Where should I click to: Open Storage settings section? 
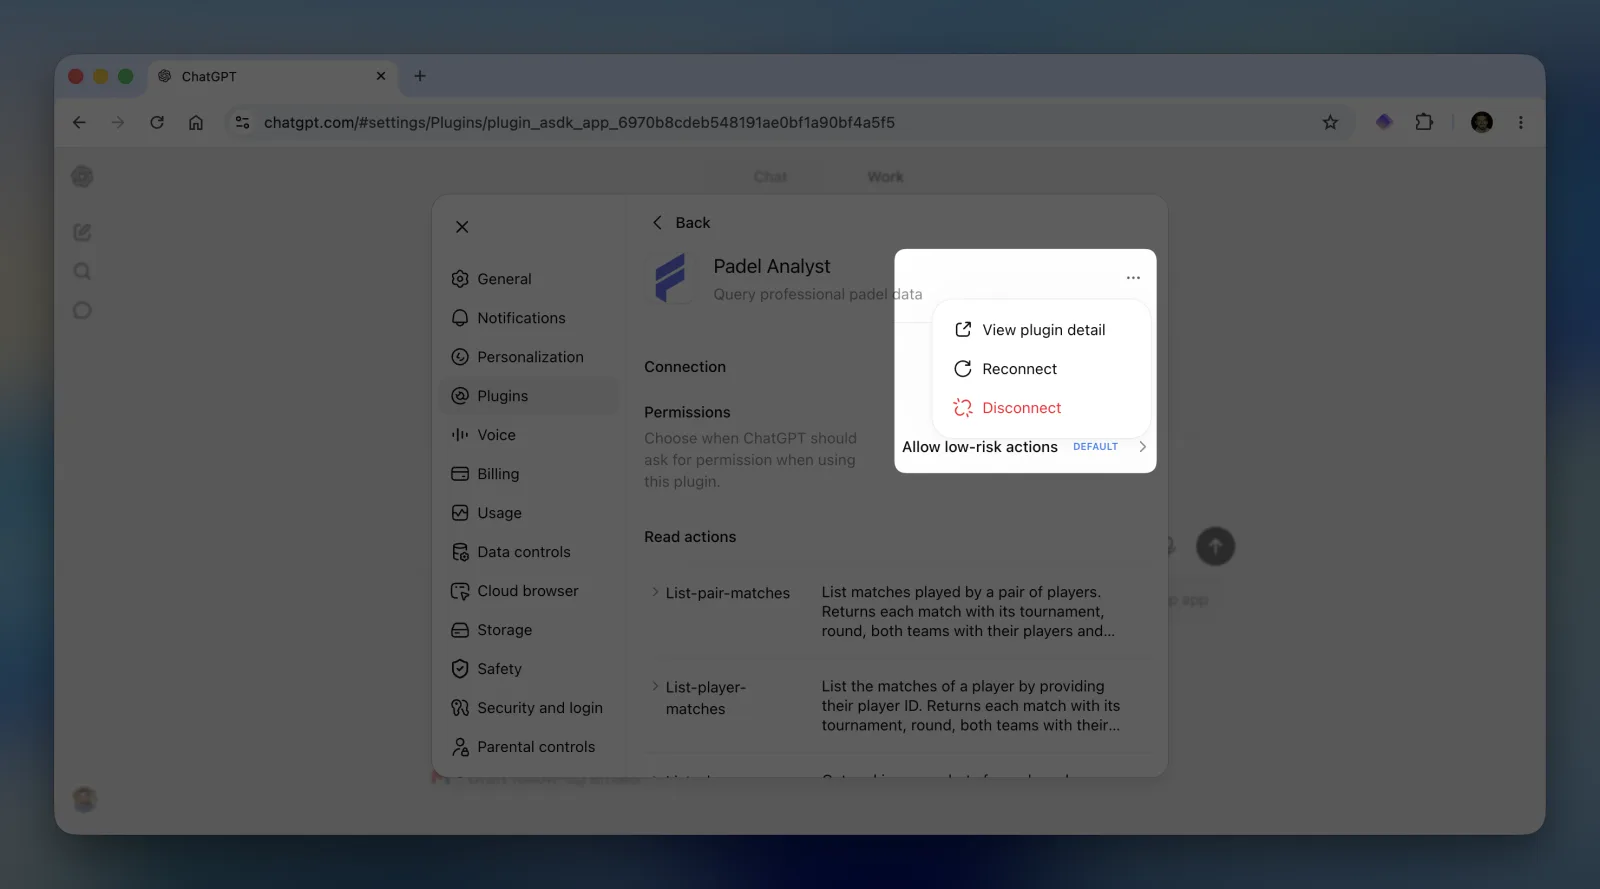point(529,630)
